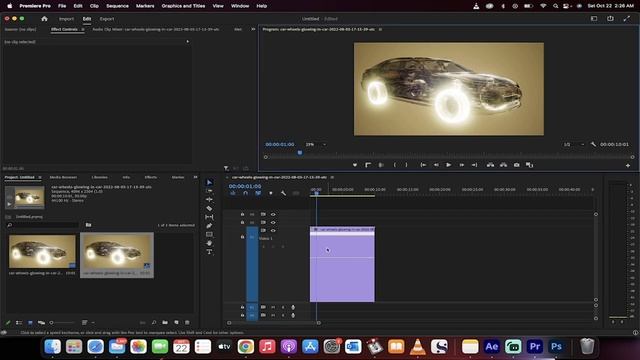640x360 pixels.
Task: Open the Import workspace button
Action: 66,19
